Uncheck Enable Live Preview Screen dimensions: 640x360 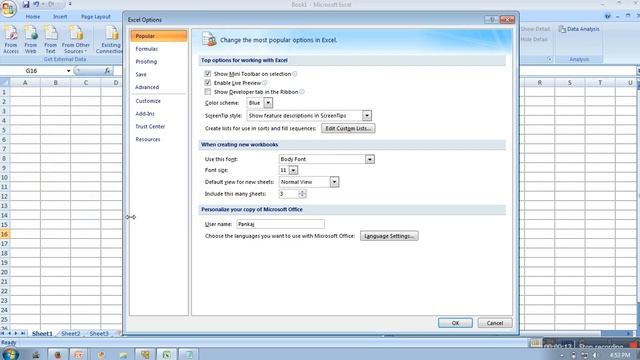(208, 83)
